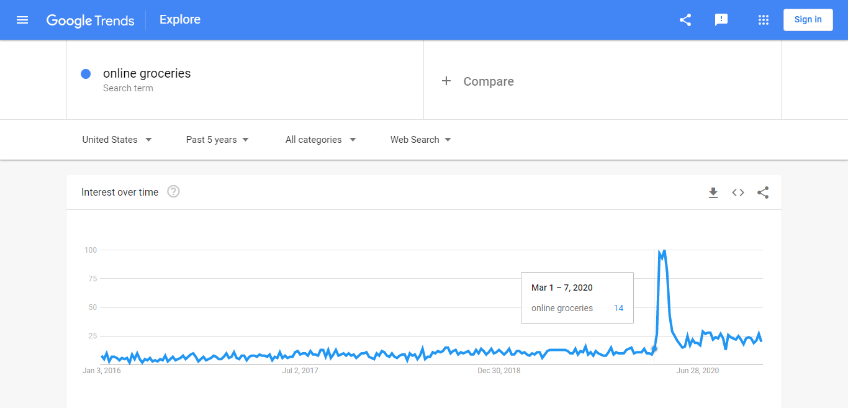Click the 100 y-axis value
This screenshot has width=848, height=408.
(x=90, y=250)
